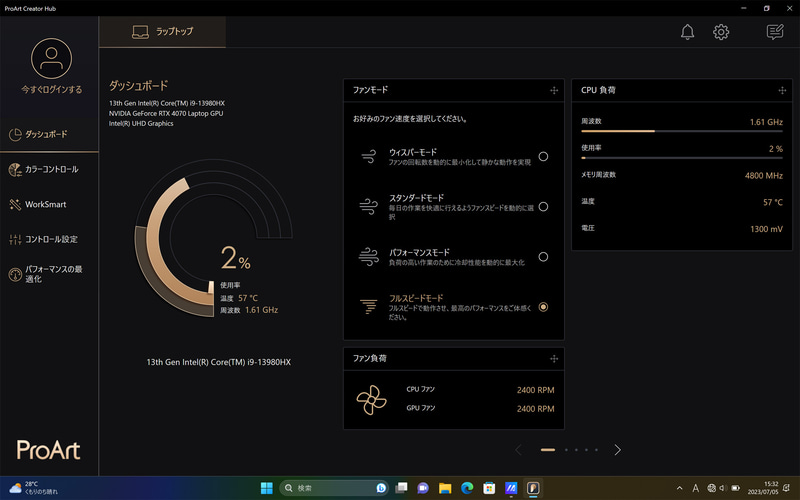Click the fan icon in ファン負荷
800x500 pixels.
point(371,399)
